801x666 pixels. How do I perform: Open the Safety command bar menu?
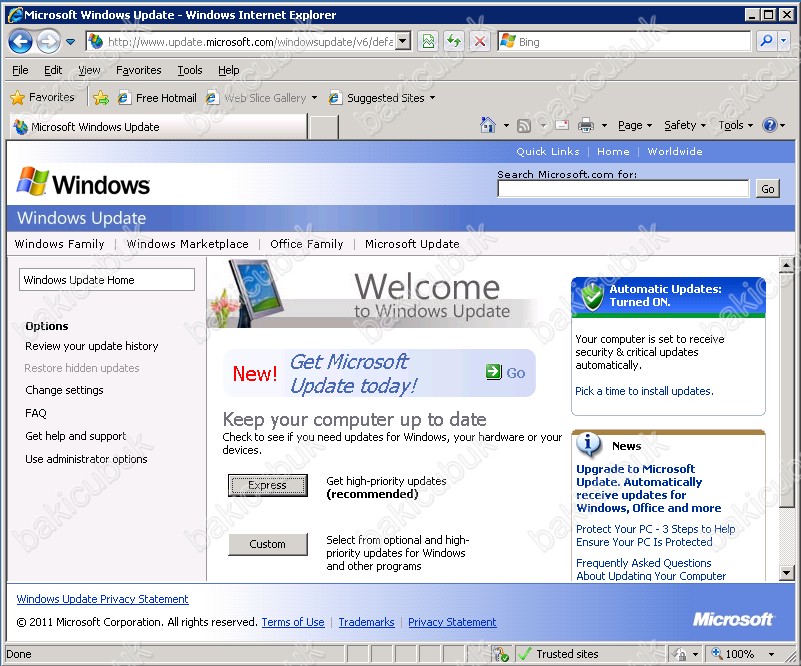tap(685, 125)
